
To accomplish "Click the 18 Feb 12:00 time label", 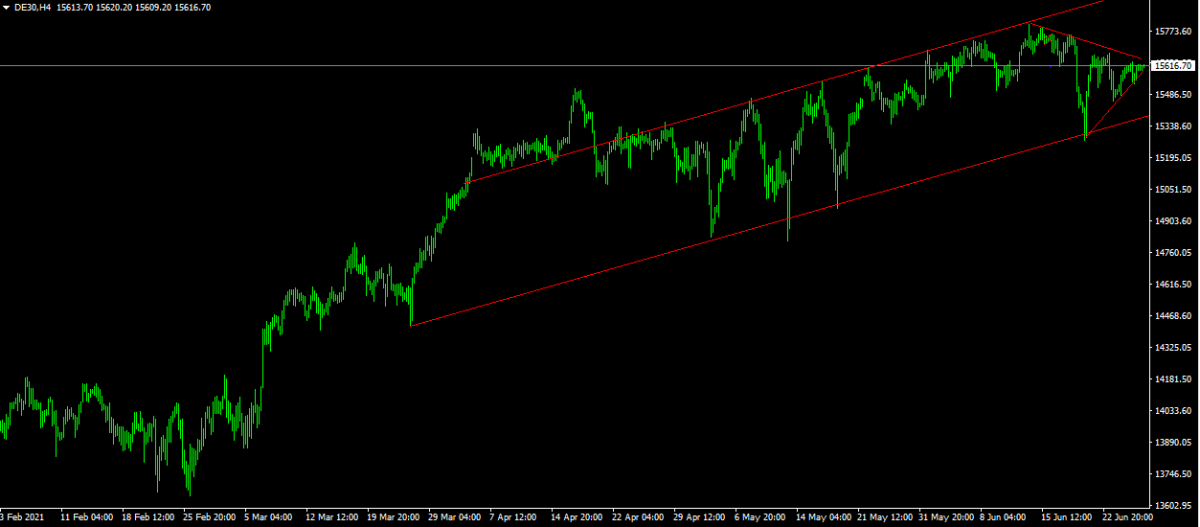I will [x=149, y=518].
